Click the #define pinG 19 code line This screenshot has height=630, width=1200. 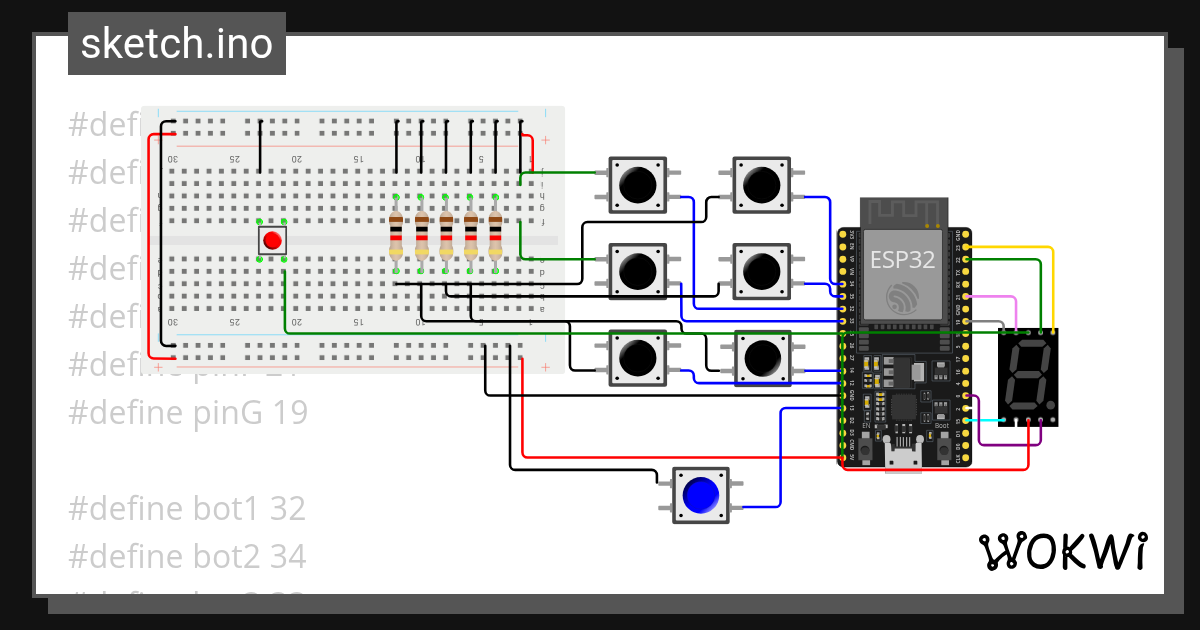point(187,412)
